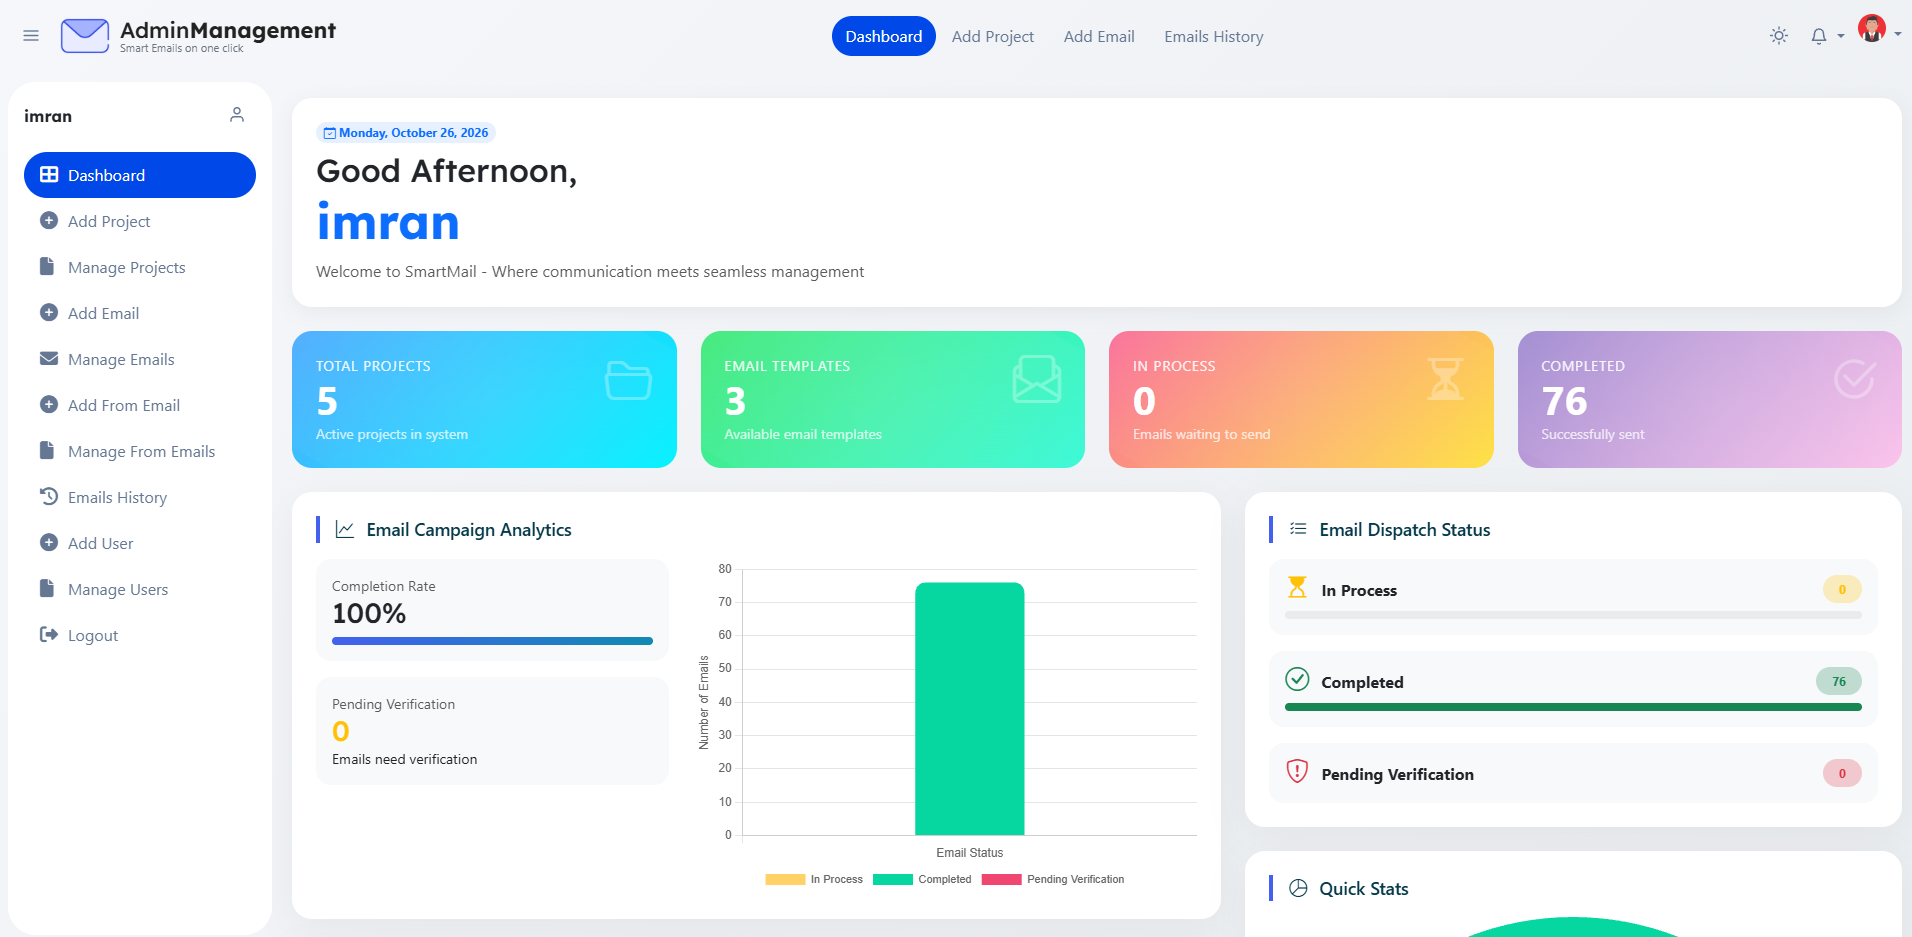
Task: Click the Completion Rate progress bar
Action: (492, 641)
